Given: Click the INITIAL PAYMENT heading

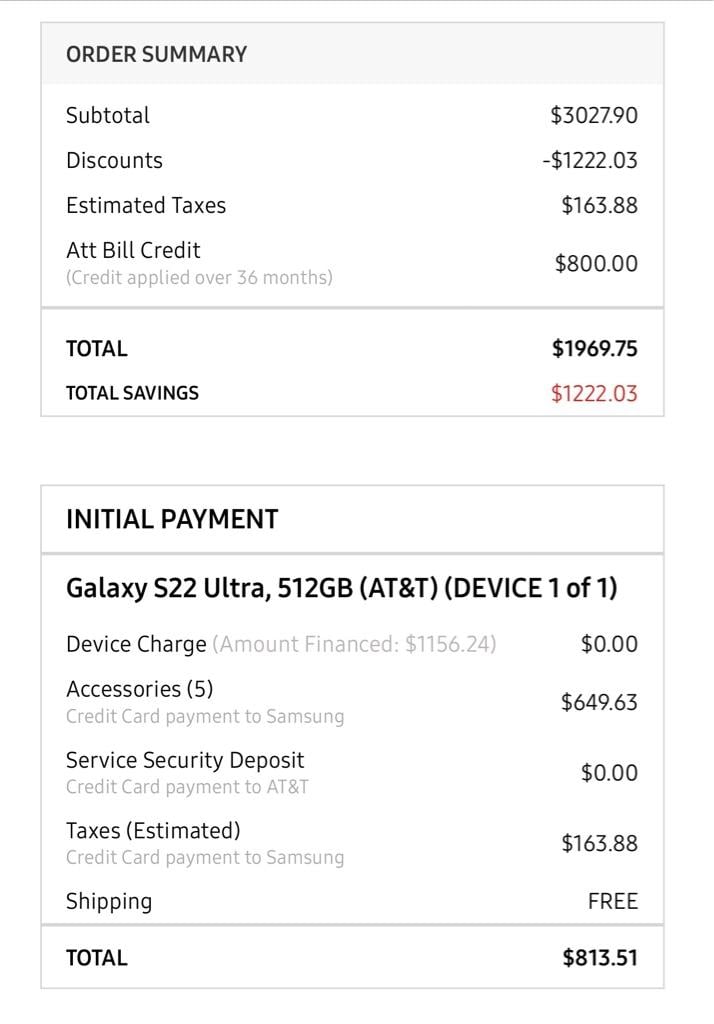Looking at the screenshot, I should 172,519.
